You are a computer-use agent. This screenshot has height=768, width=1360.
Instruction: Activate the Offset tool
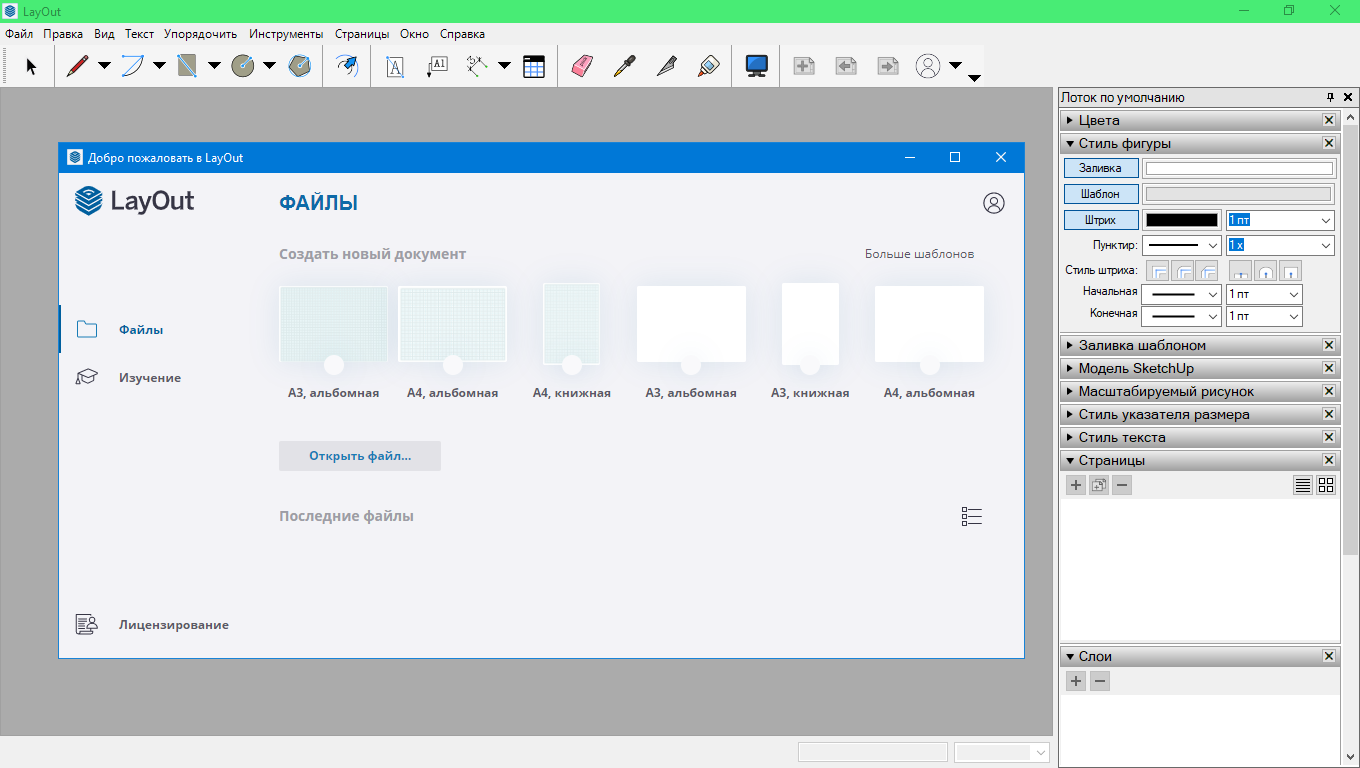[347, 66]
